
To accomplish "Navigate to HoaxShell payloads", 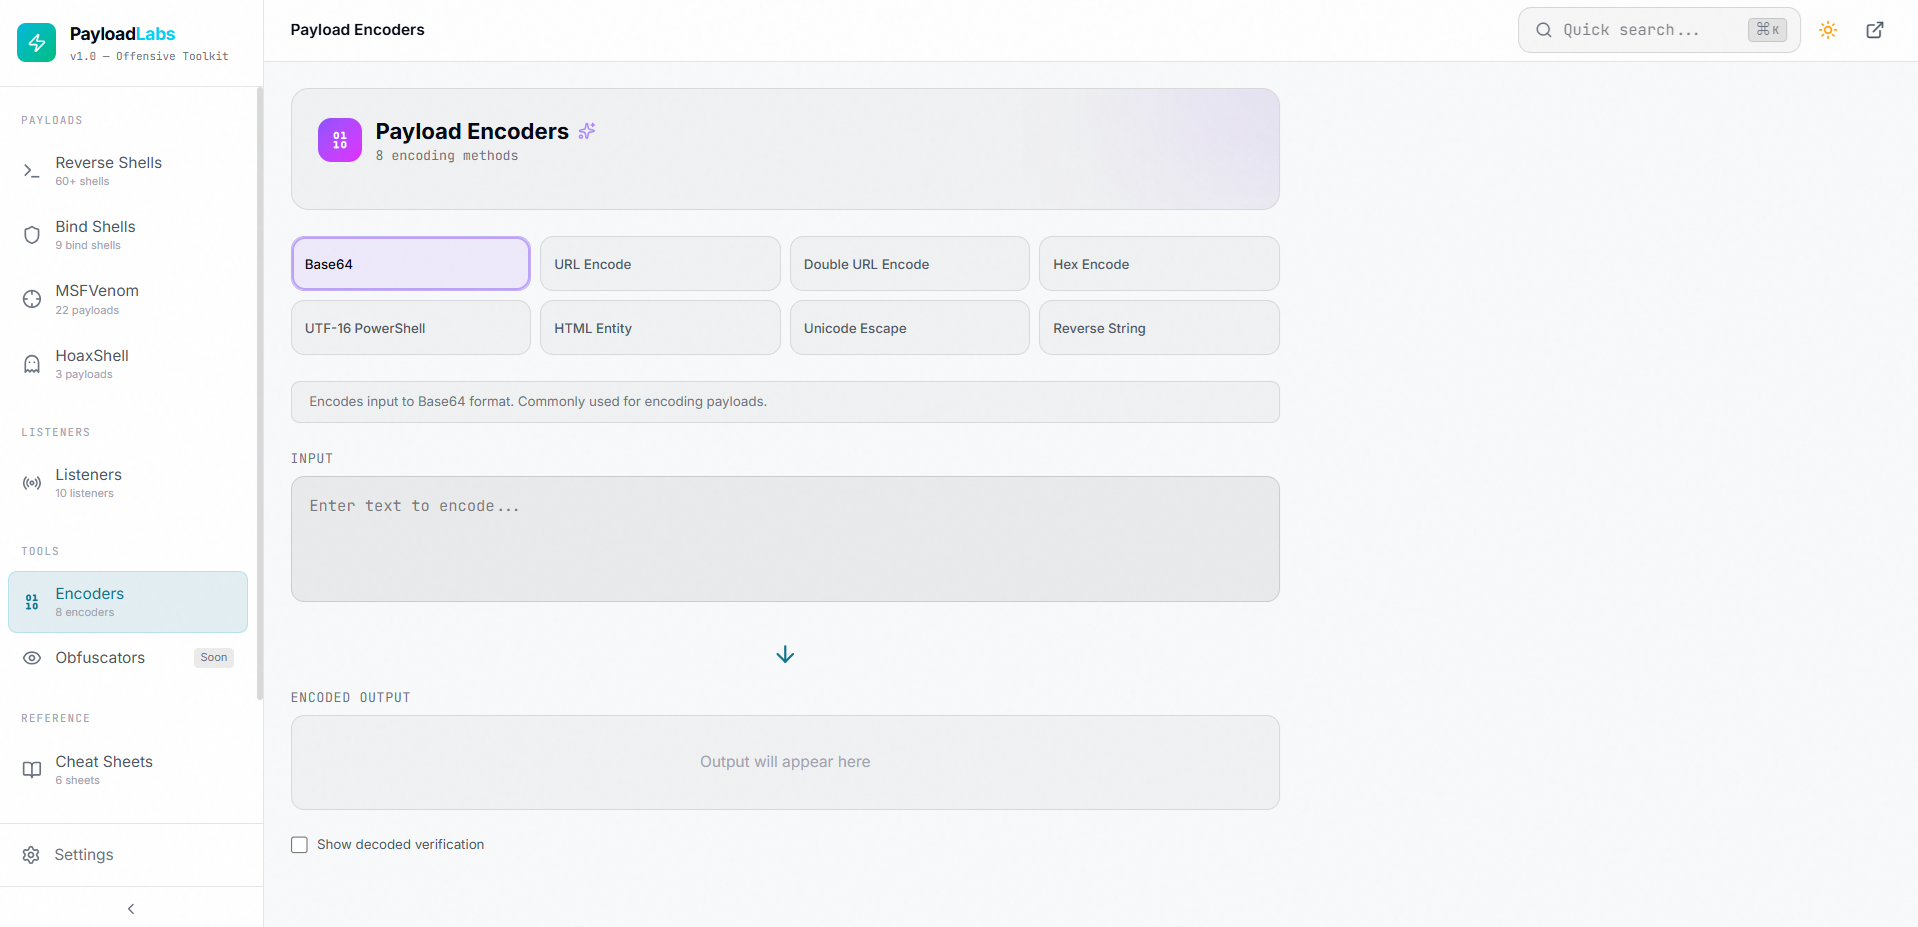I will click(128, 364).
